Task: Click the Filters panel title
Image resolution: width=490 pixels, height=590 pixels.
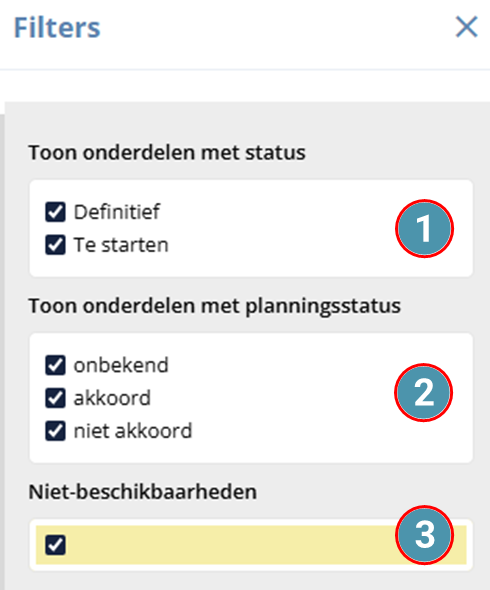Action: 57,27
